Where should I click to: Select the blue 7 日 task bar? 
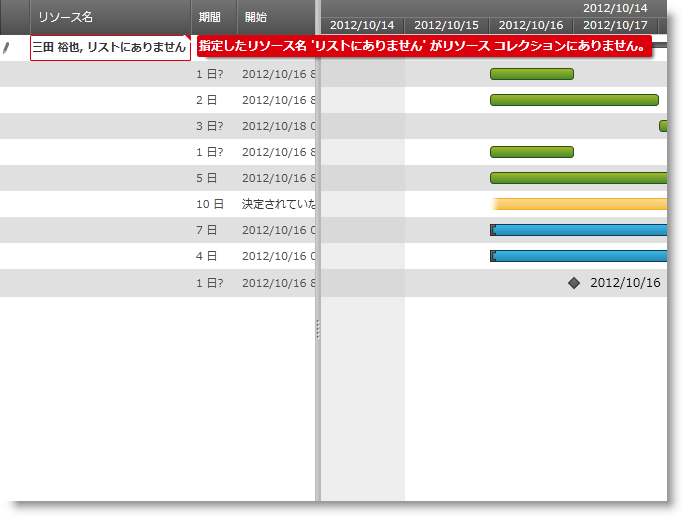click(578, 230)
